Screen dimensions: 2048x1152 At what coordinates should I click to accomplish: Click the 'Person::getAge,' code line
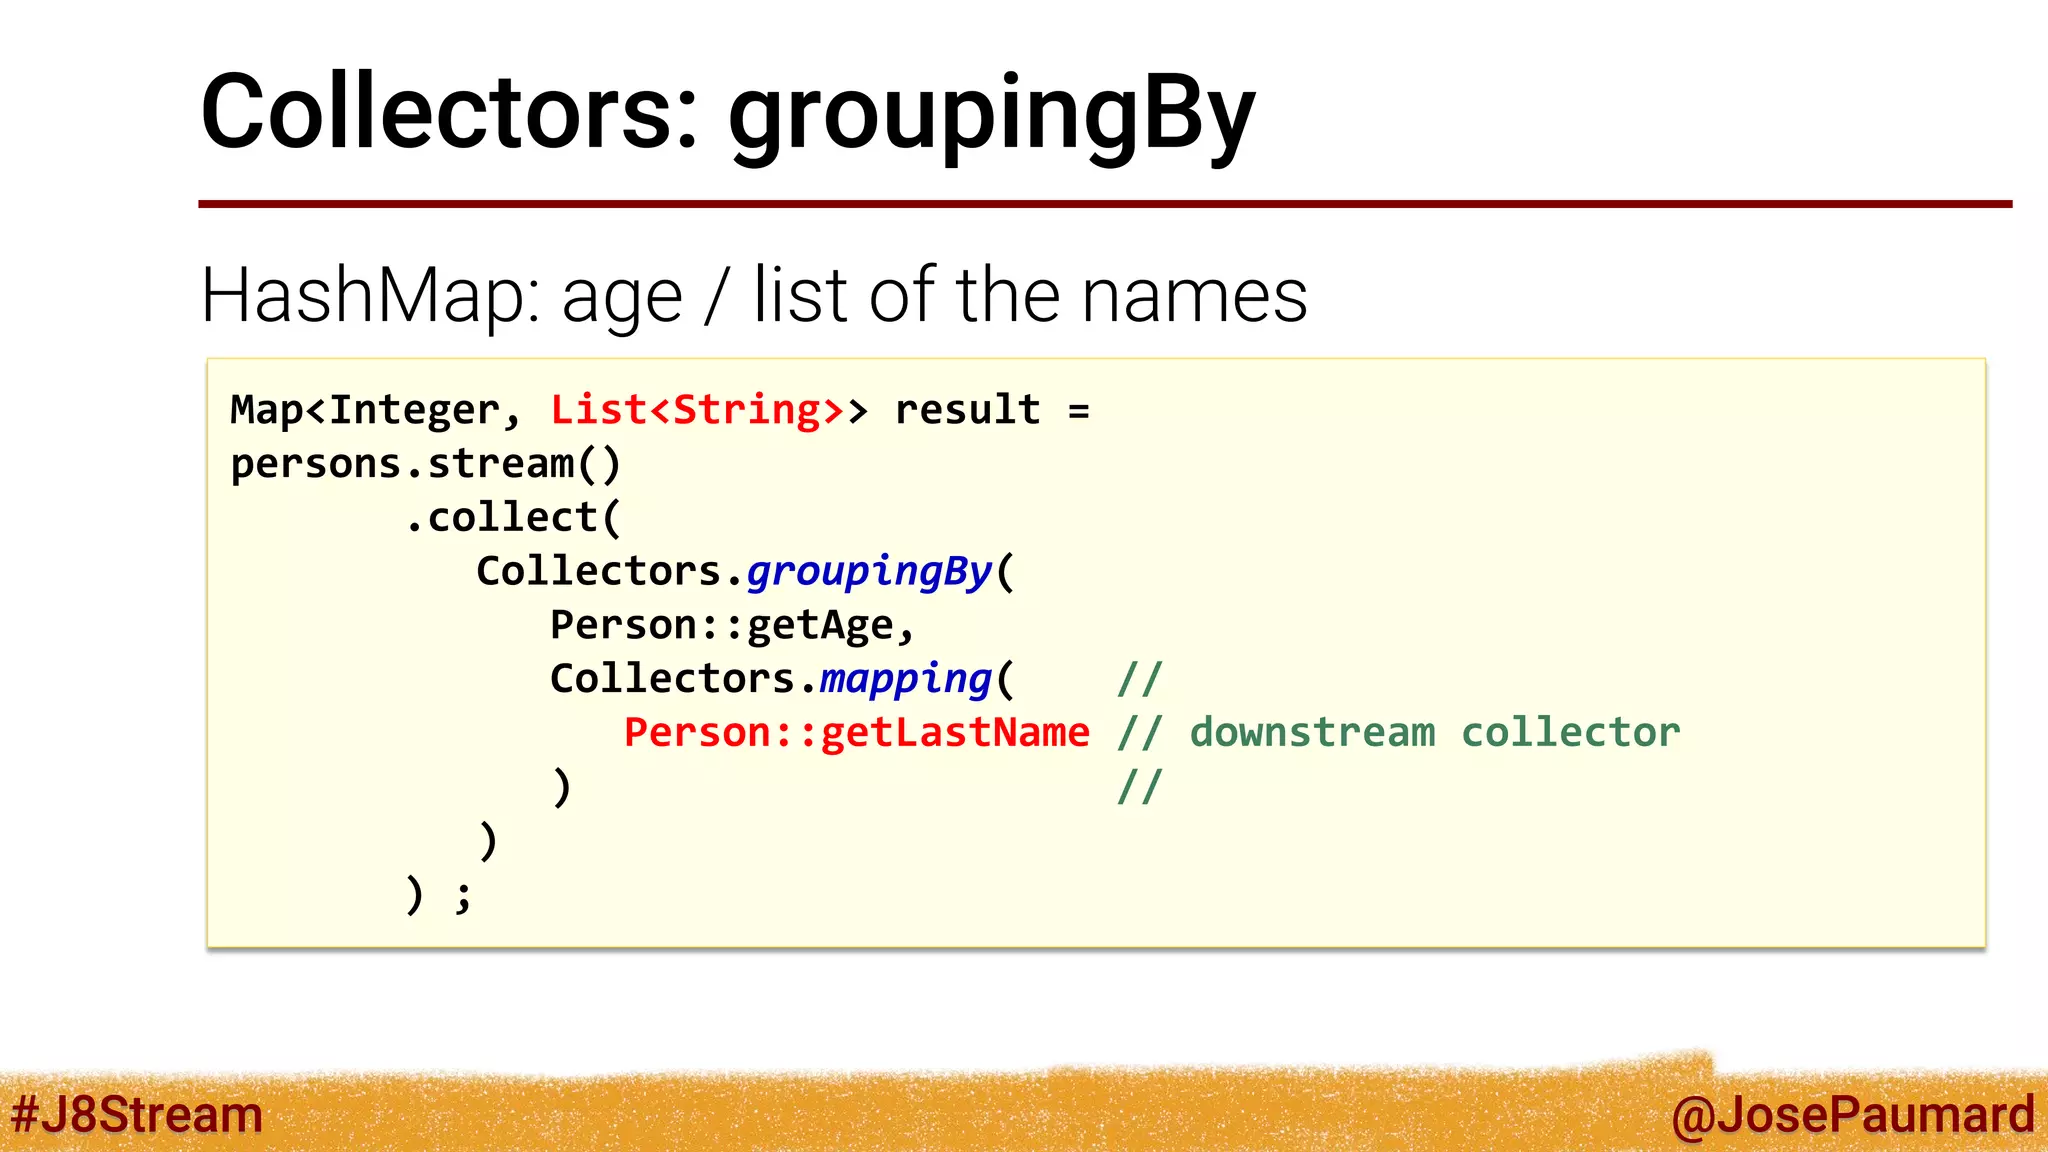click(x=733, y=626)
